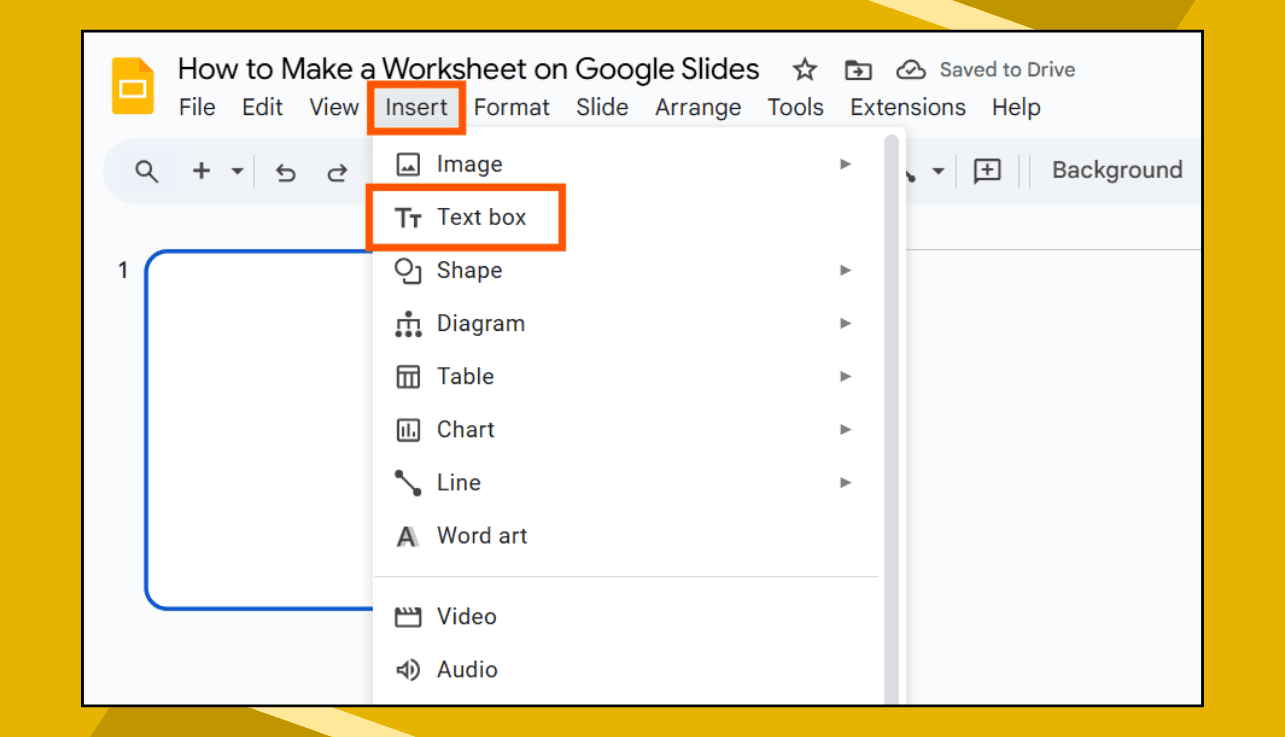Open the Format menu

click(x=511, y=107)
